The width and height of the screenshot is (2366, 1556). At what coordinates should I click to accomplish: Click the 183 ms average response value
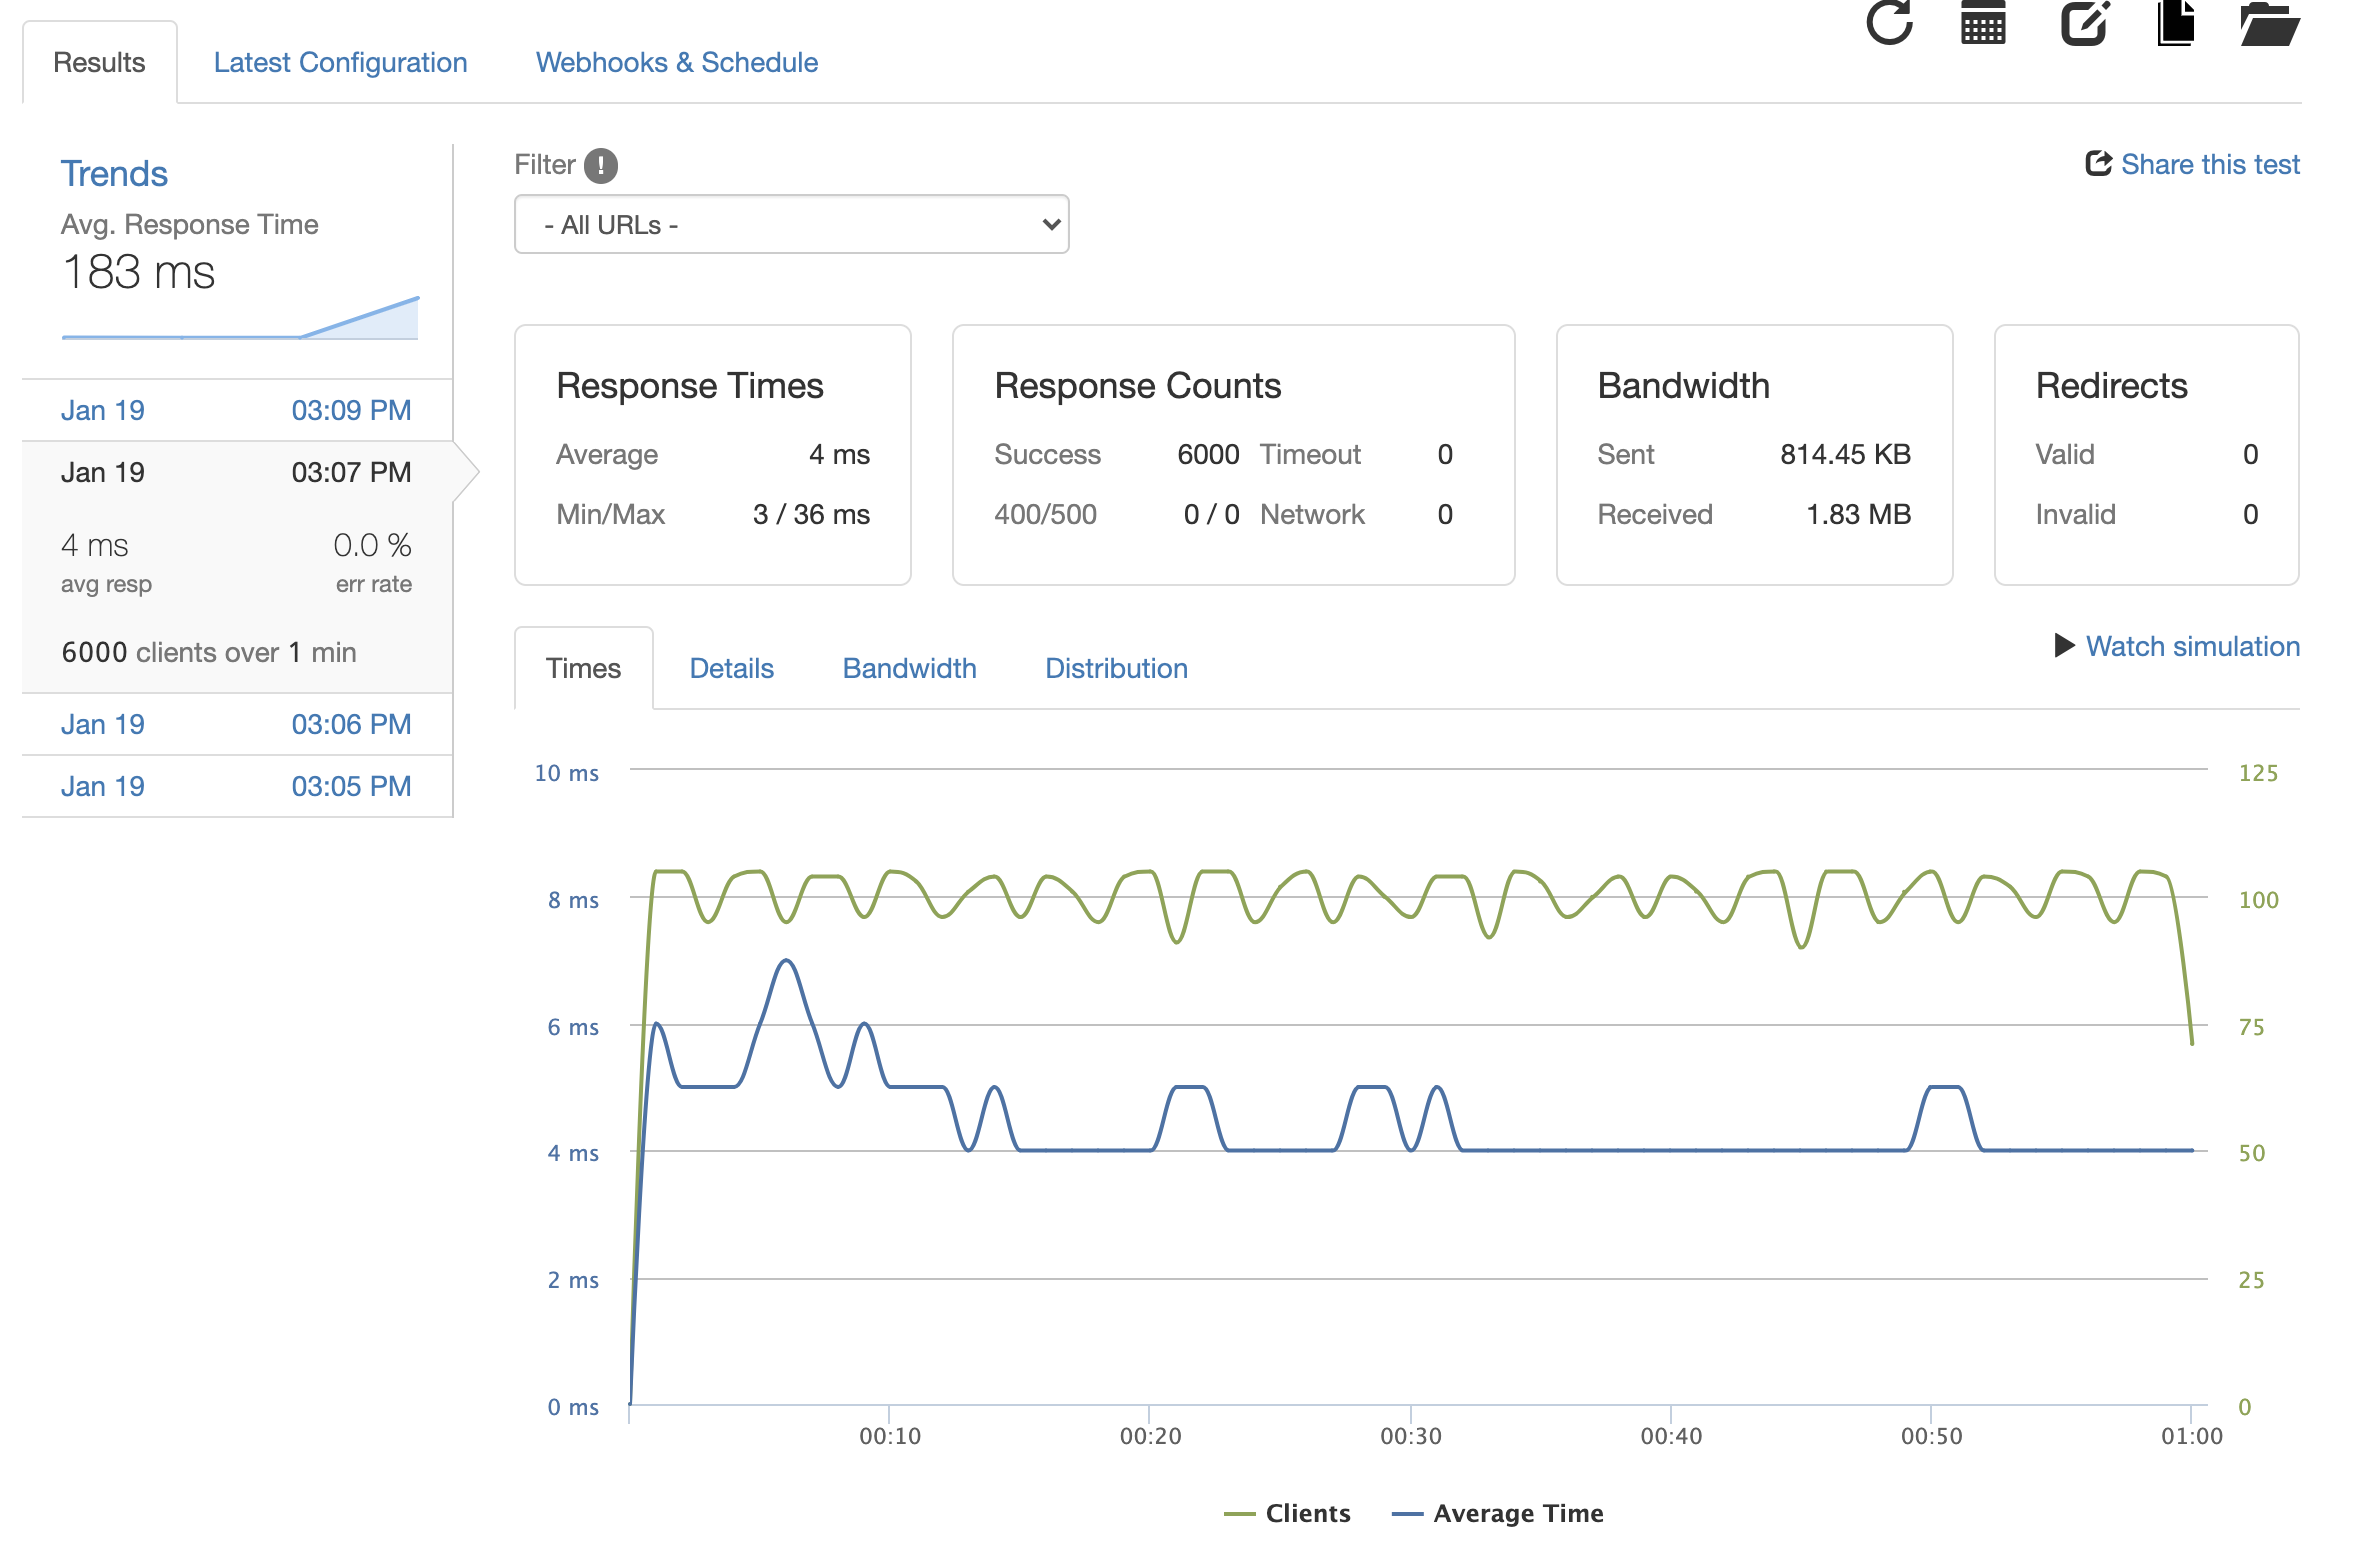[138, 272]
